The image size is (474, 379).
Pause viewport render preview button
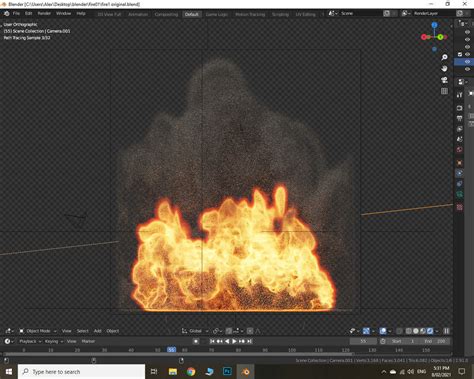pyautogui.click(x=446, y=331)
